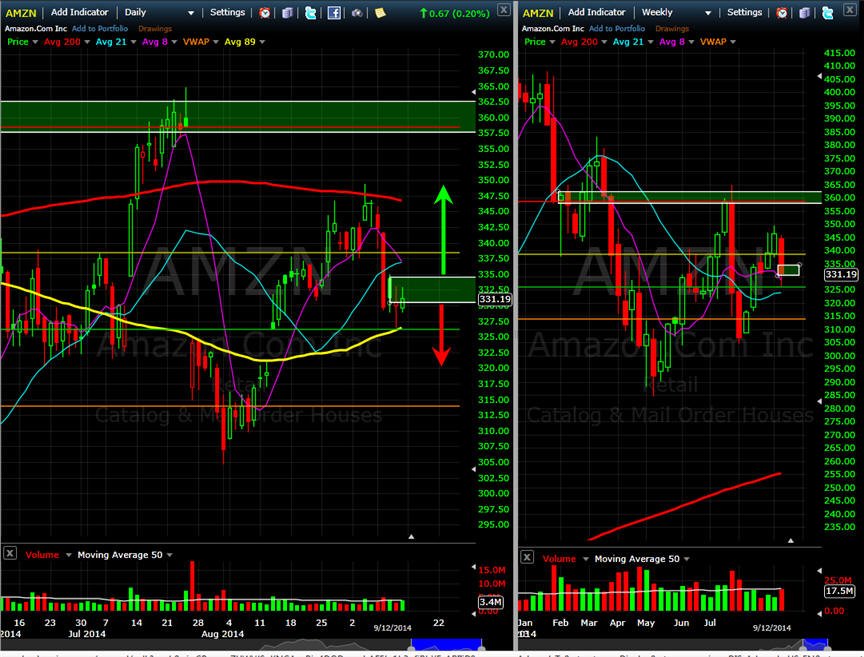This screenshot has width=864, height=657.
Task: Click the 9/12/2014 date under Daily chart
Action: 392,628
